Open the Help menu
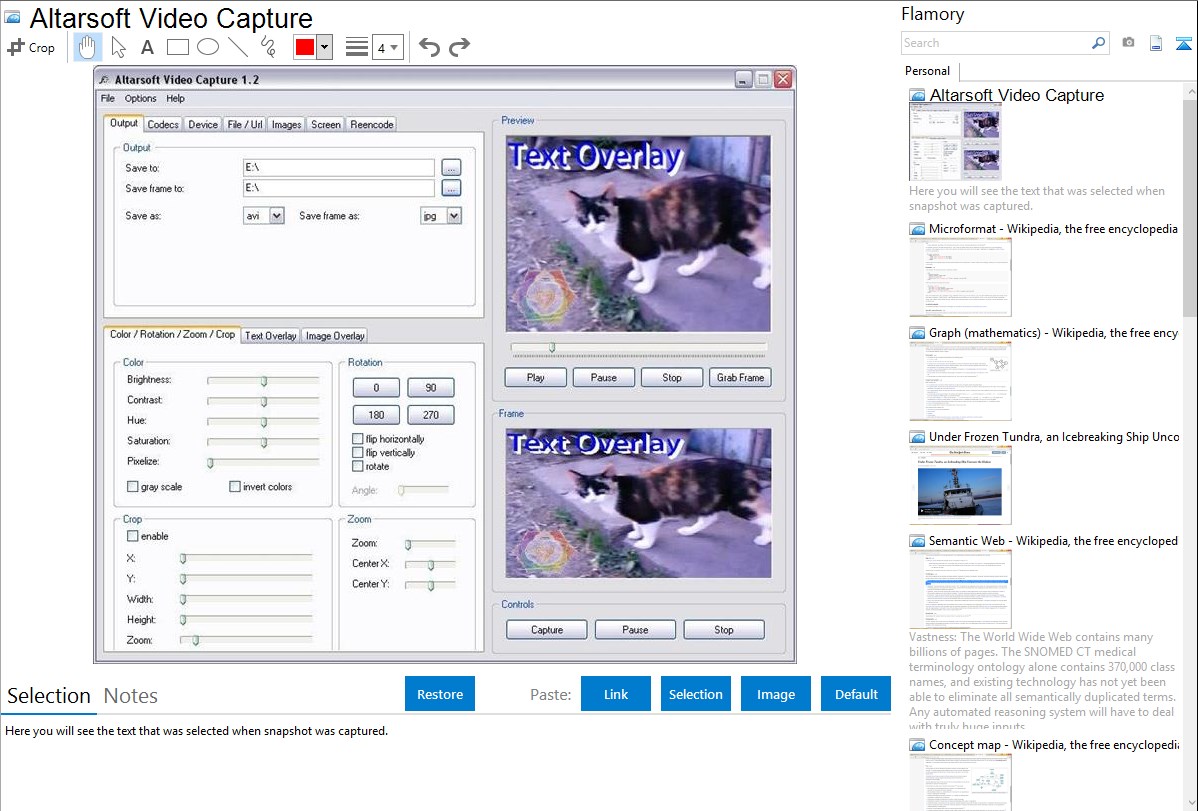Viewport: 1198px width, 811px height. point(176,99)
